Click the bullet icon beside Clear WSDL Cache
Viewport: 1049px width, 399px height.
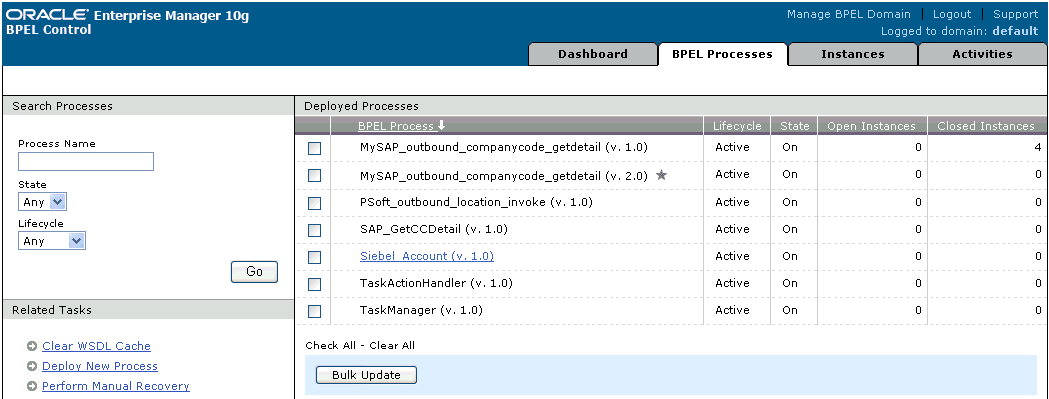tap(31, 346)
